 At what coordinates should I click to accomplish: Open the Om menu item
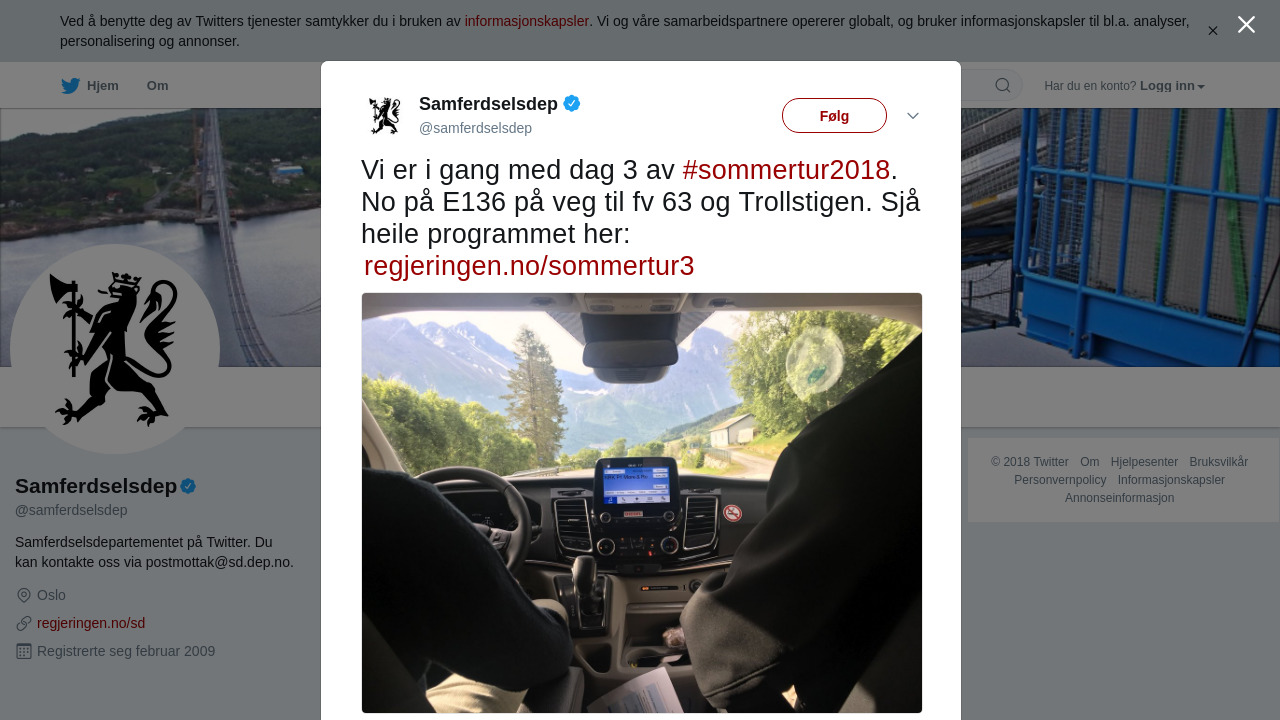tap(157, 86)
